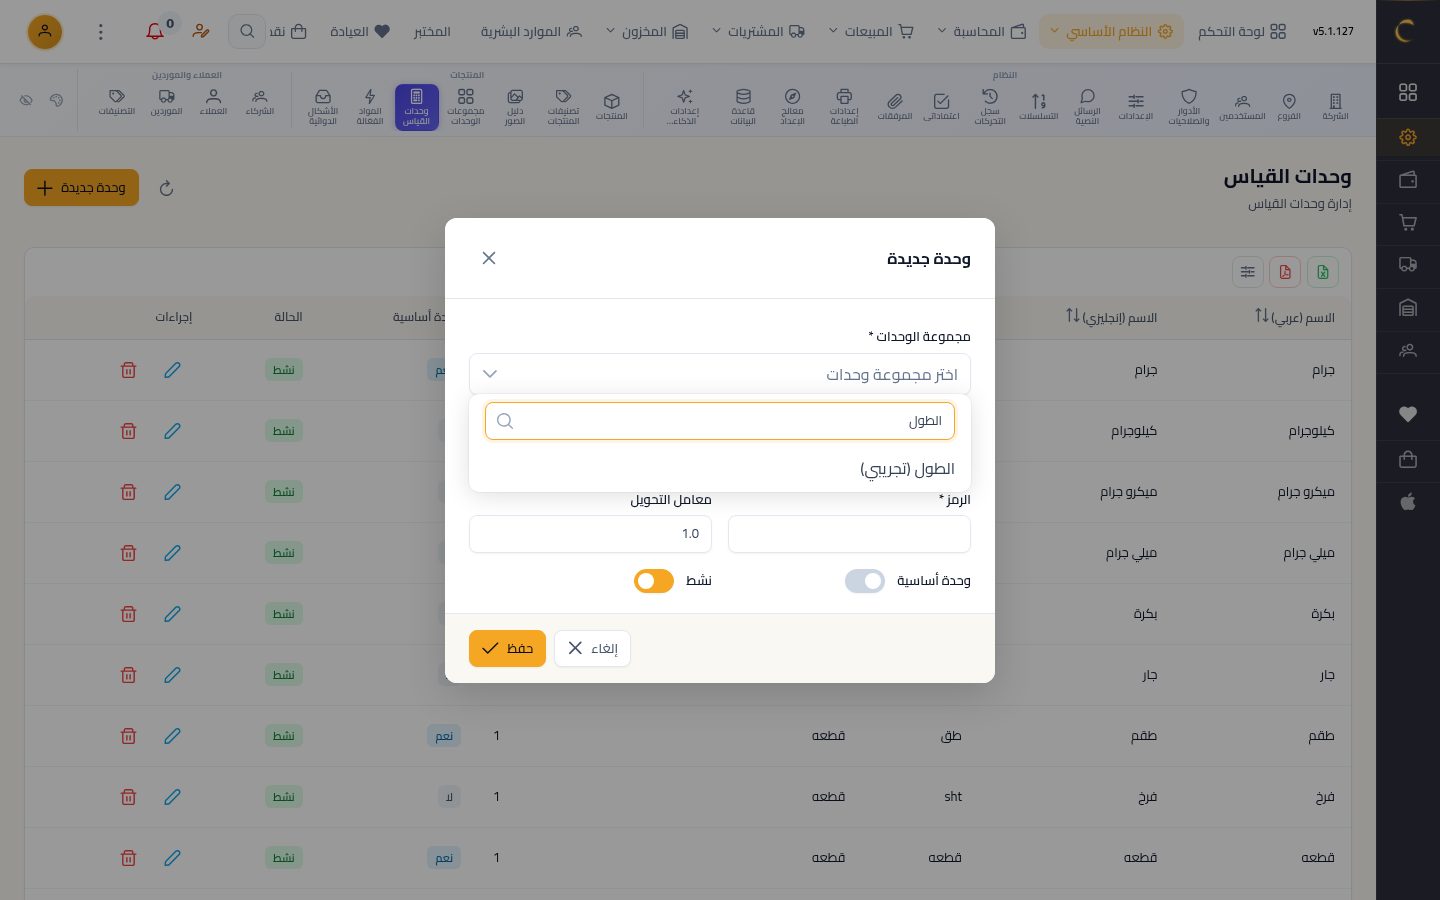
Task: Click the theme palette icon
Action: tap(57, 100)
